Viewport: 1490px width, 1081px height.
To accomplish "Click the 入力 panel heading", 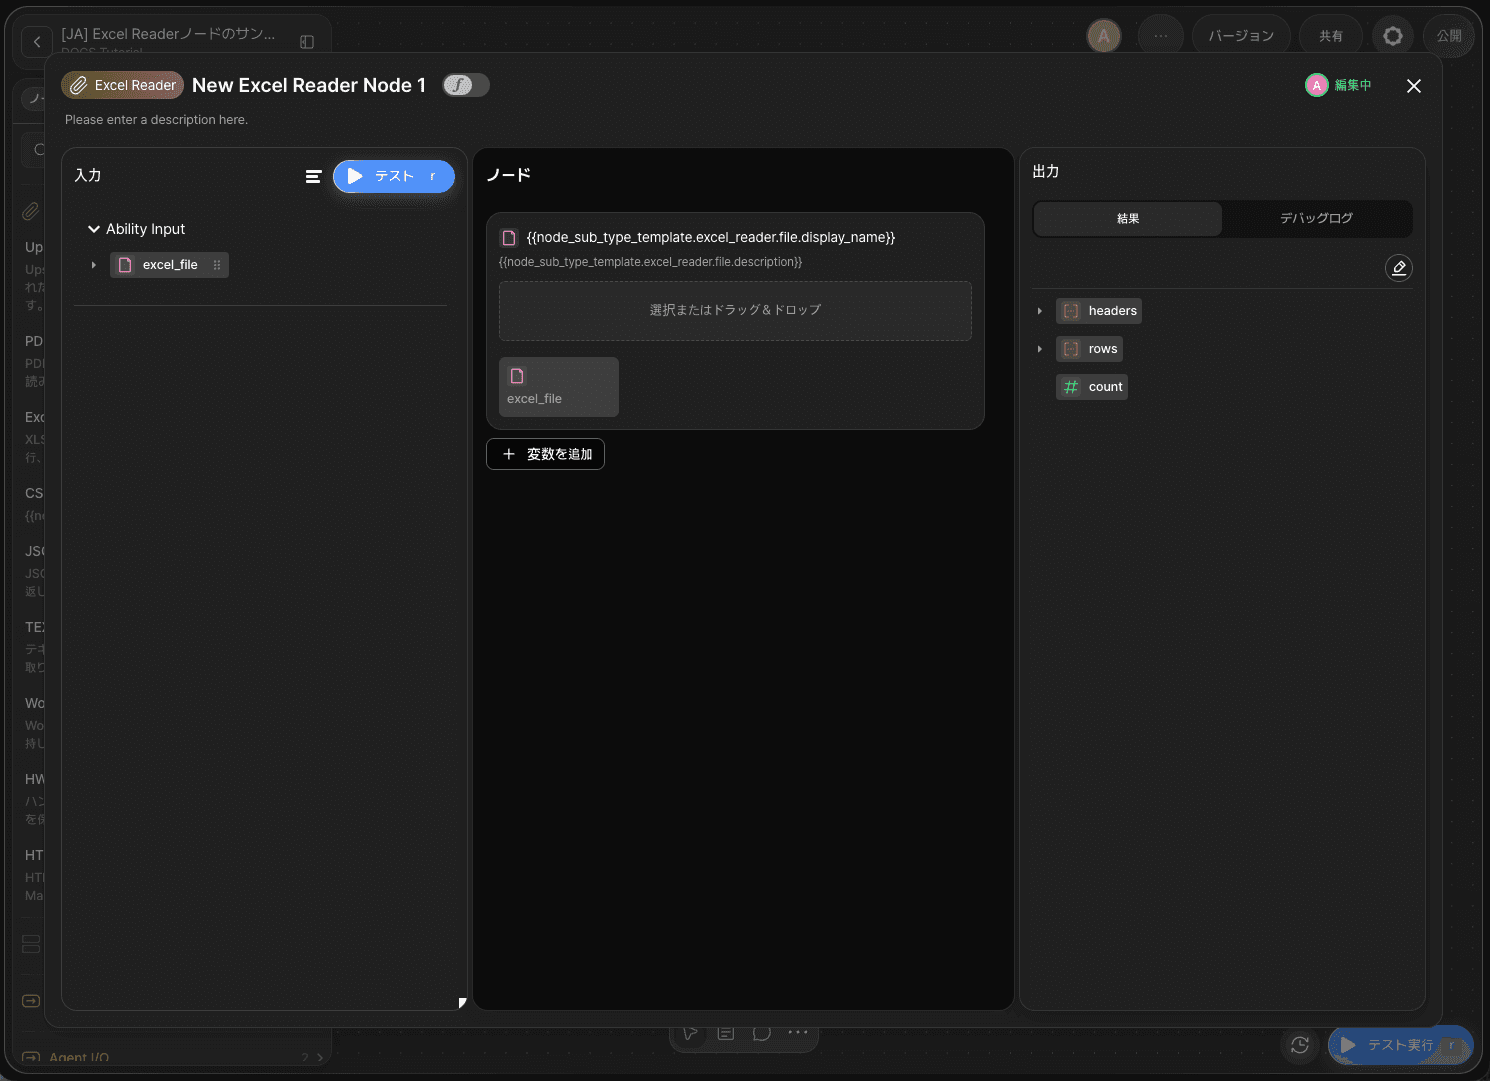I will coord(88,175).
